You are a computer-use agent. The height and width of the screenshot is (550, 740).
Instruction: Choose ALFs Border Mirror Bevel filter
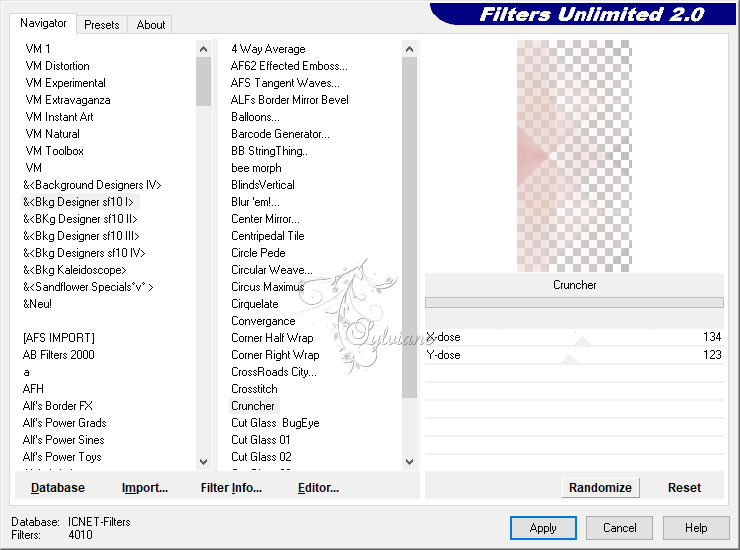(290, 100)
